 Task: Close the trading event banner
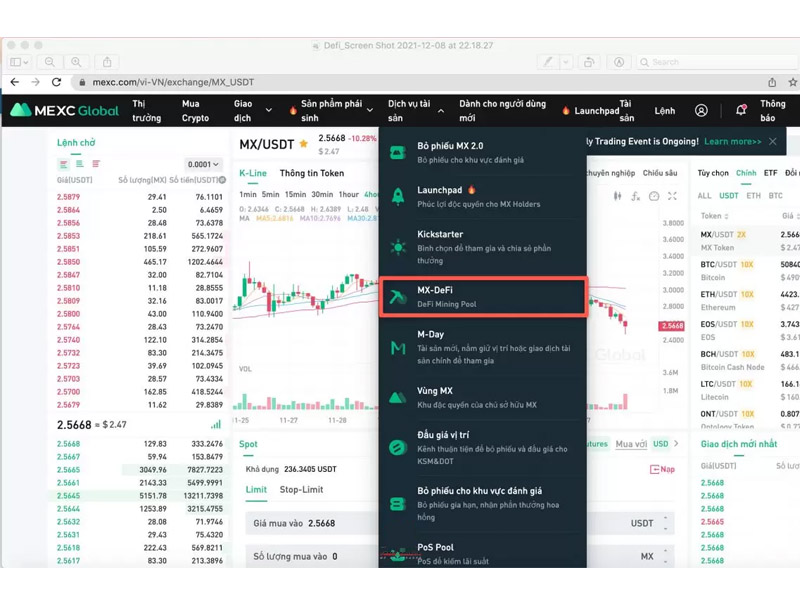773,141
